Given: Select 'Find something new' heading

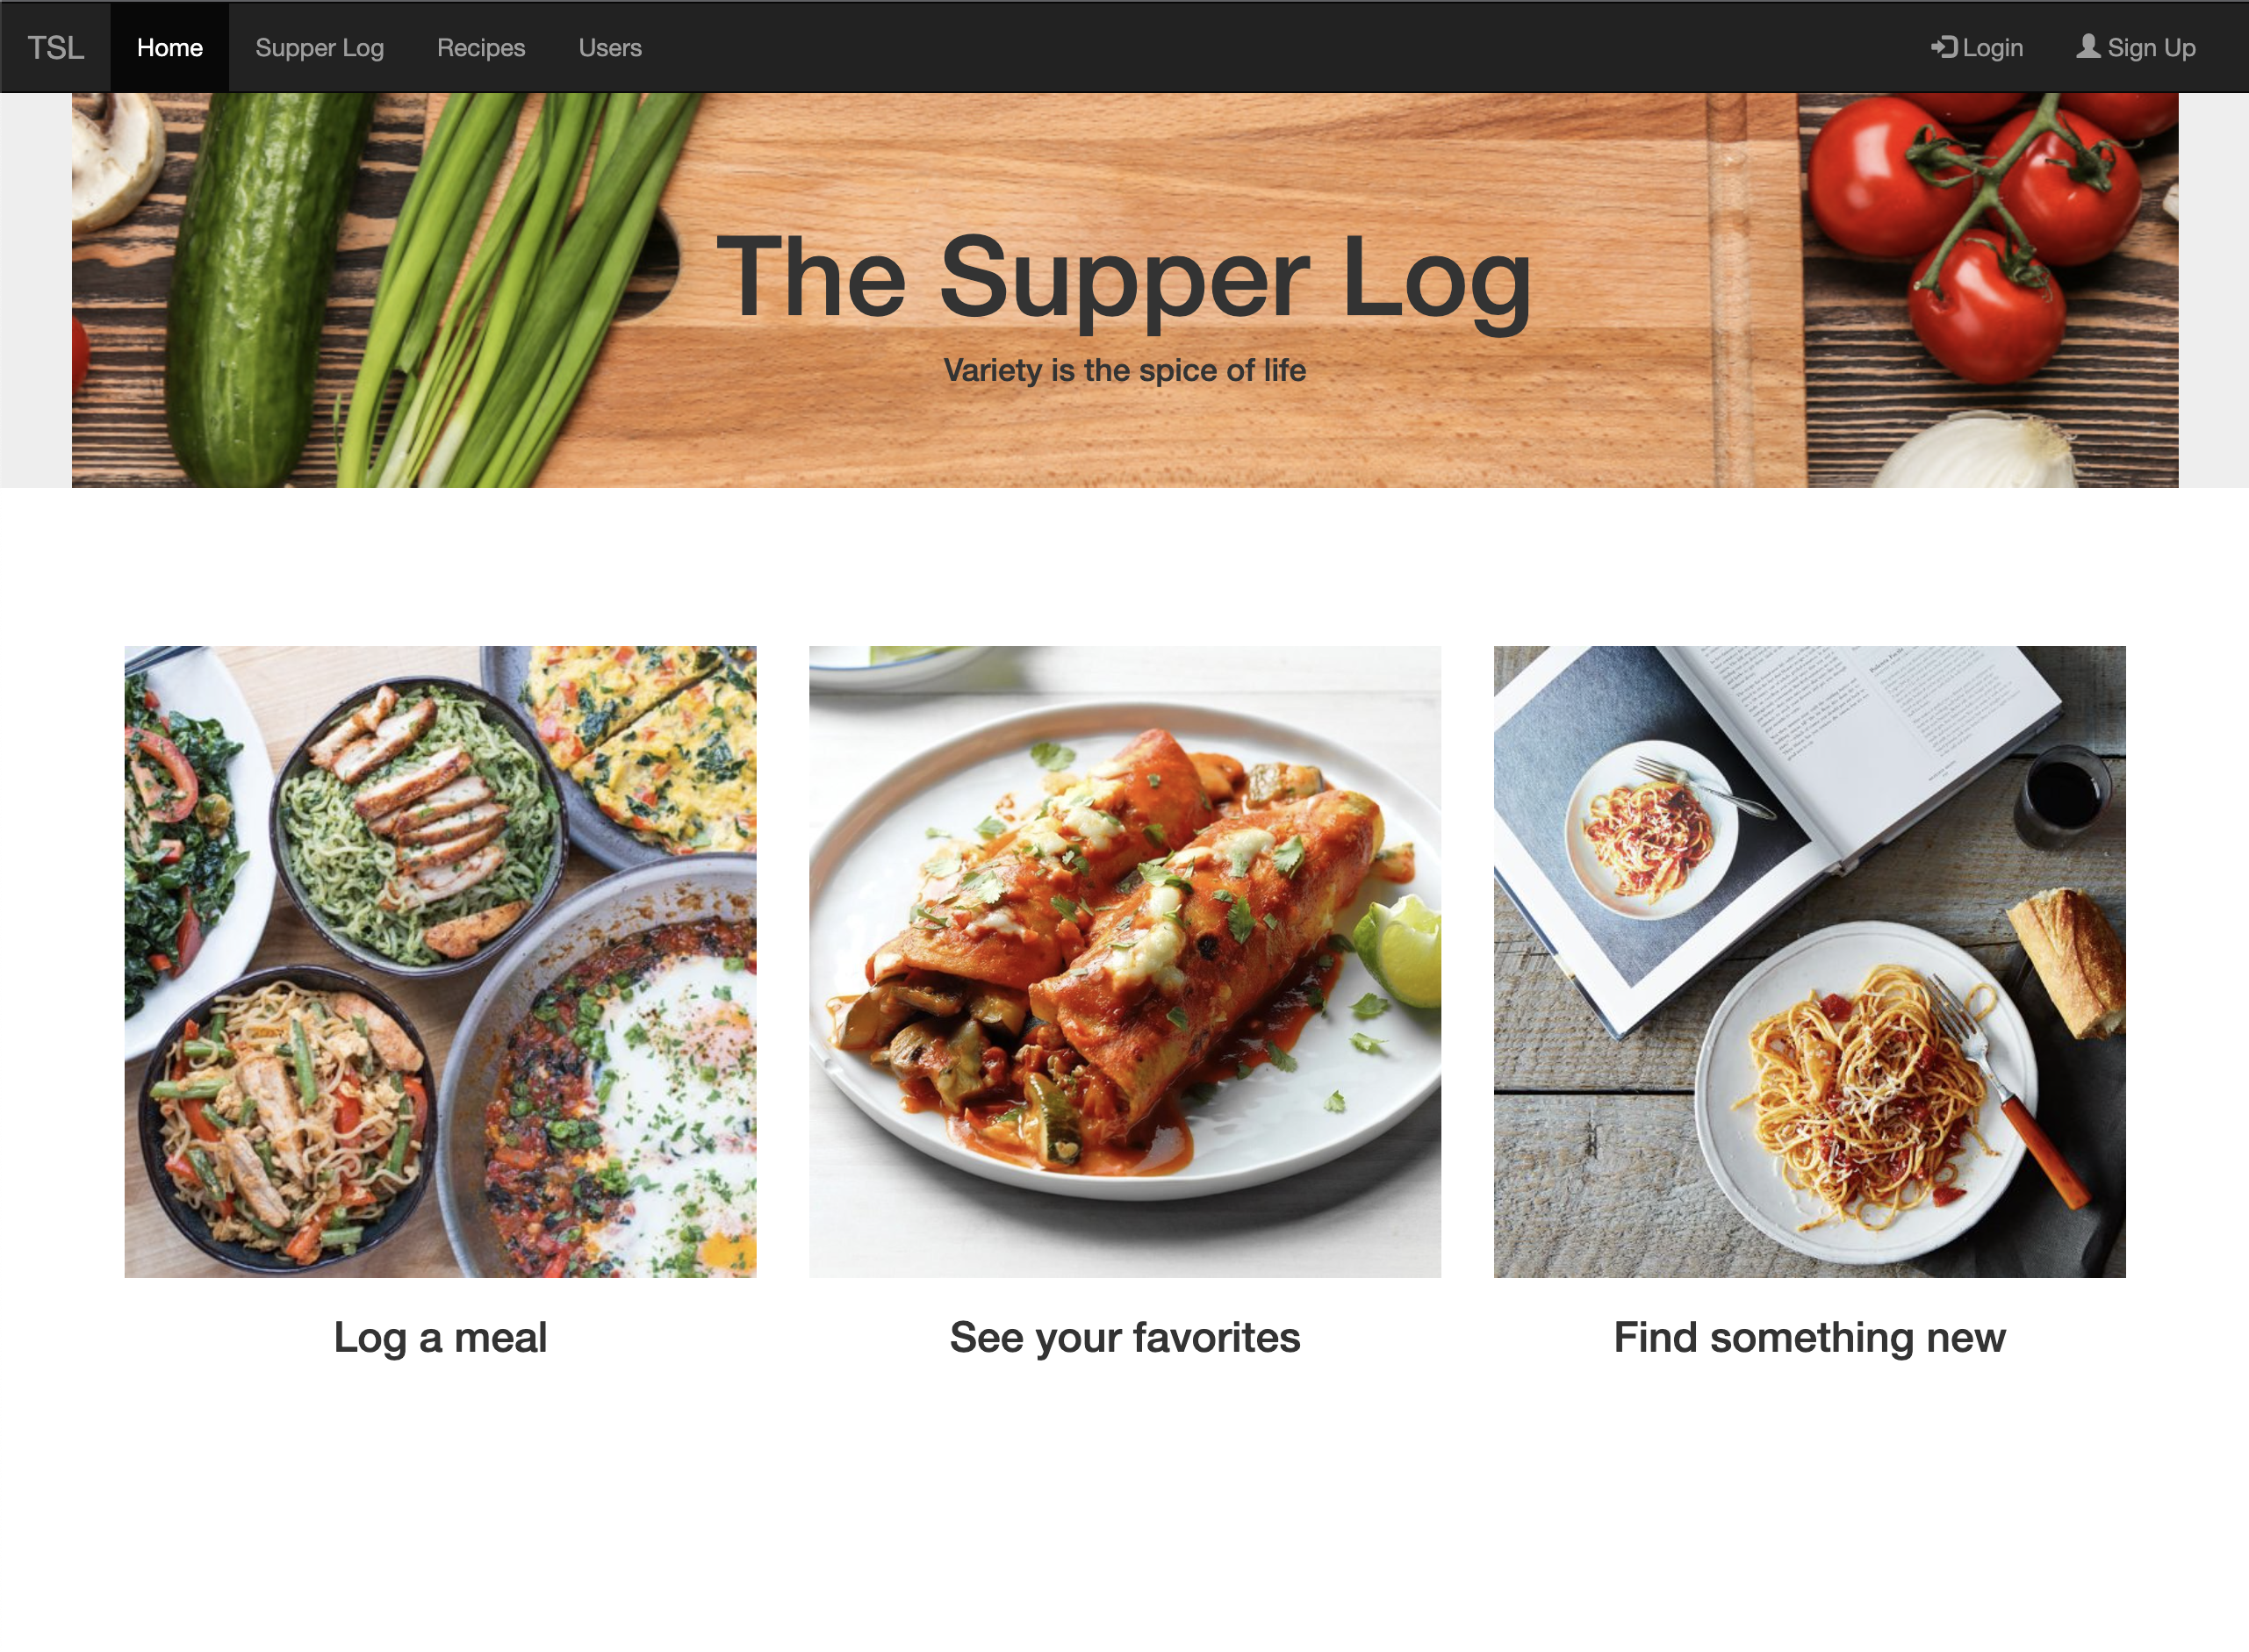Looking at the screenshot, I should 1809,1337.
